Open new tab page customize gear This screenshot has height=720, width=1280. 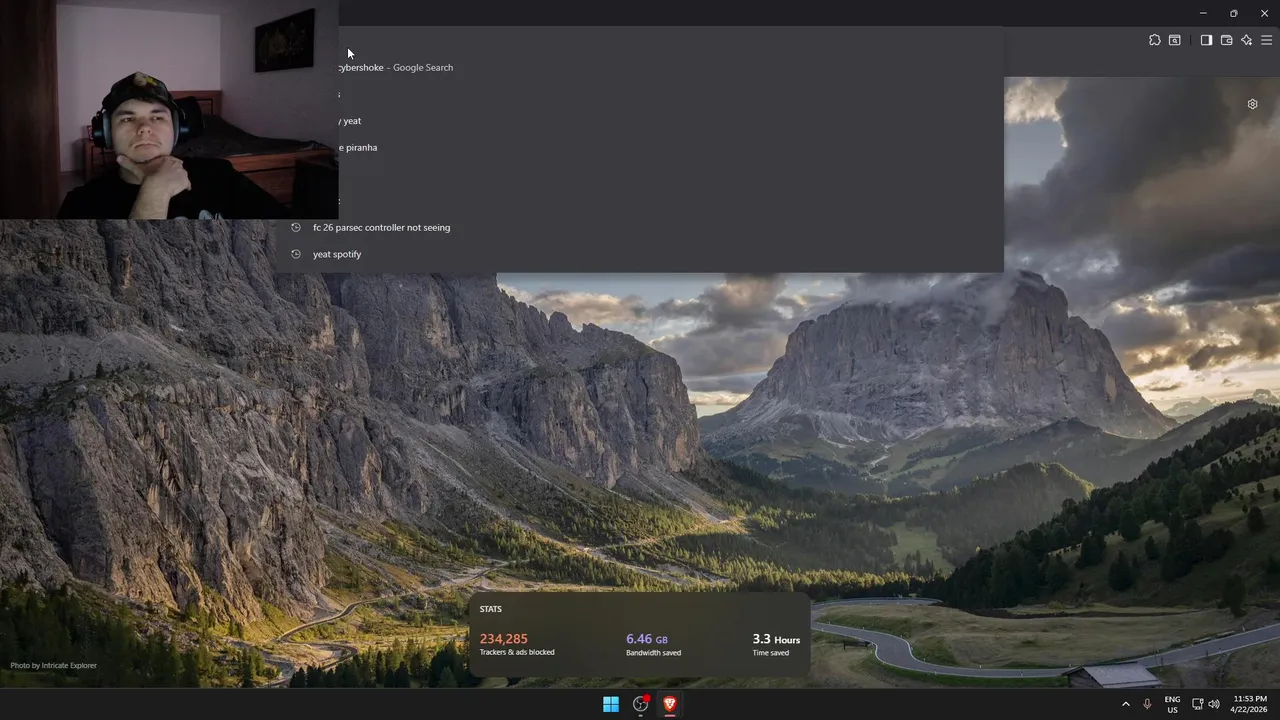[1252, 104]
